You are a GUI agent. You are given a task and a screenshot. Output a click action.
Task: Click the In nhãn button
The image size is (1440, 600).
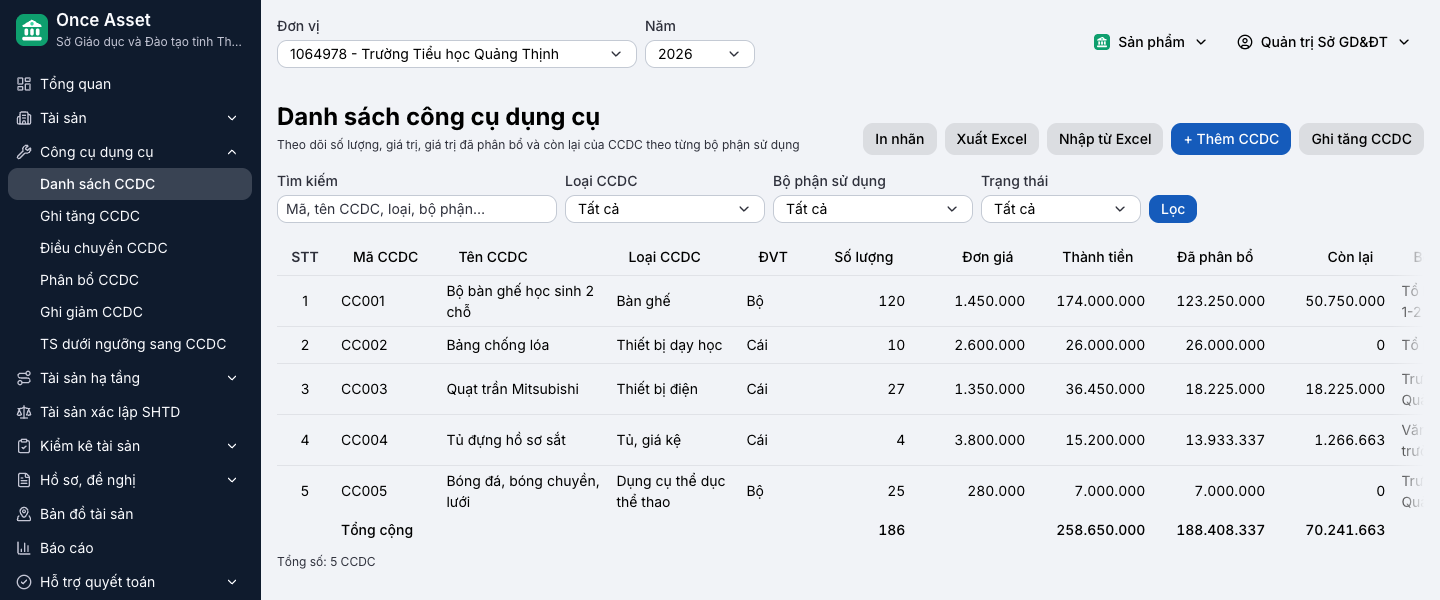[x=900, y=139]
